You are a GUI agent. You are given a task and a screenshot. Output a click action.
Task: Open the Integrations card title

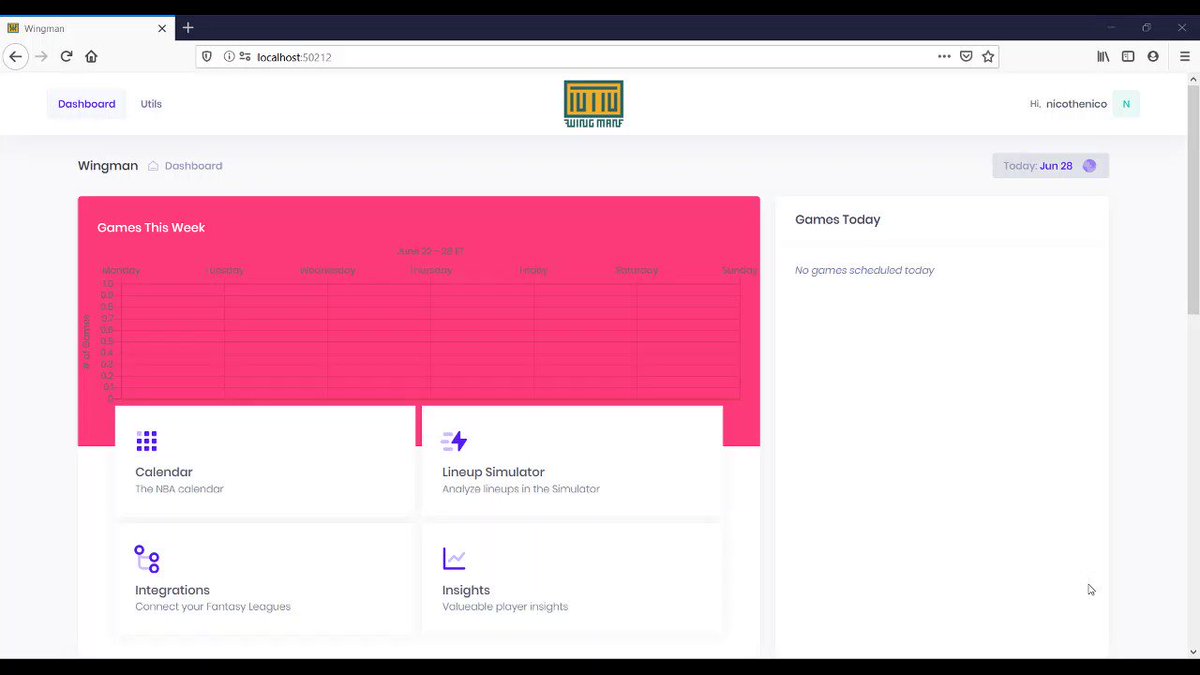point(172,590)
